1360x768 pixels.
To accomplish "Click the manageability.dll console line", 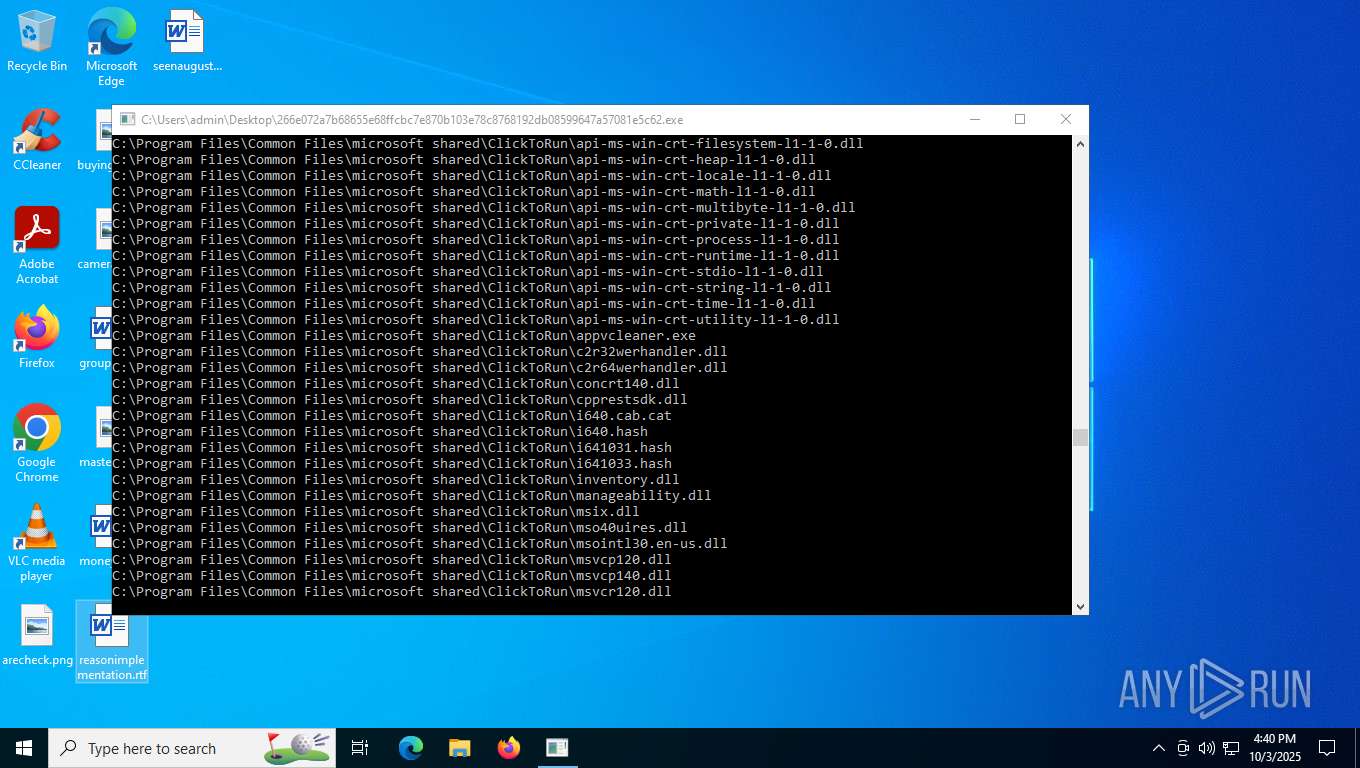I will pyautogui.click(x=412, y=496).
